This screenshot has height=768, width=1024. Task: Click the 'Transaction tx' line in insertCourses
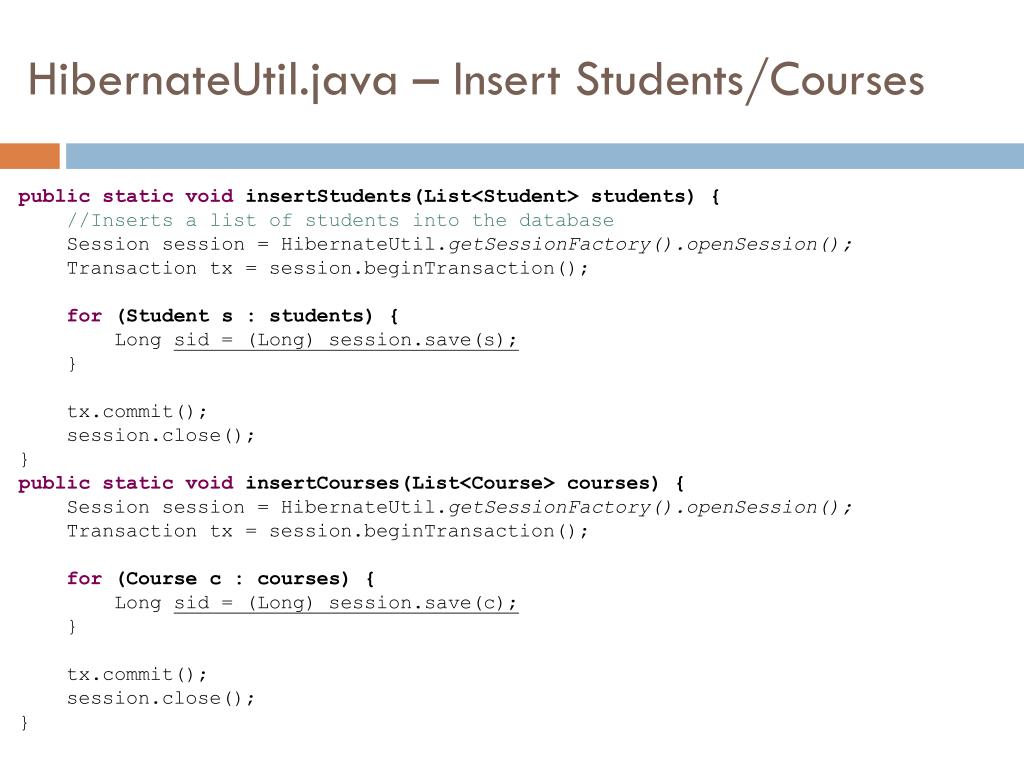pos(328,532)
